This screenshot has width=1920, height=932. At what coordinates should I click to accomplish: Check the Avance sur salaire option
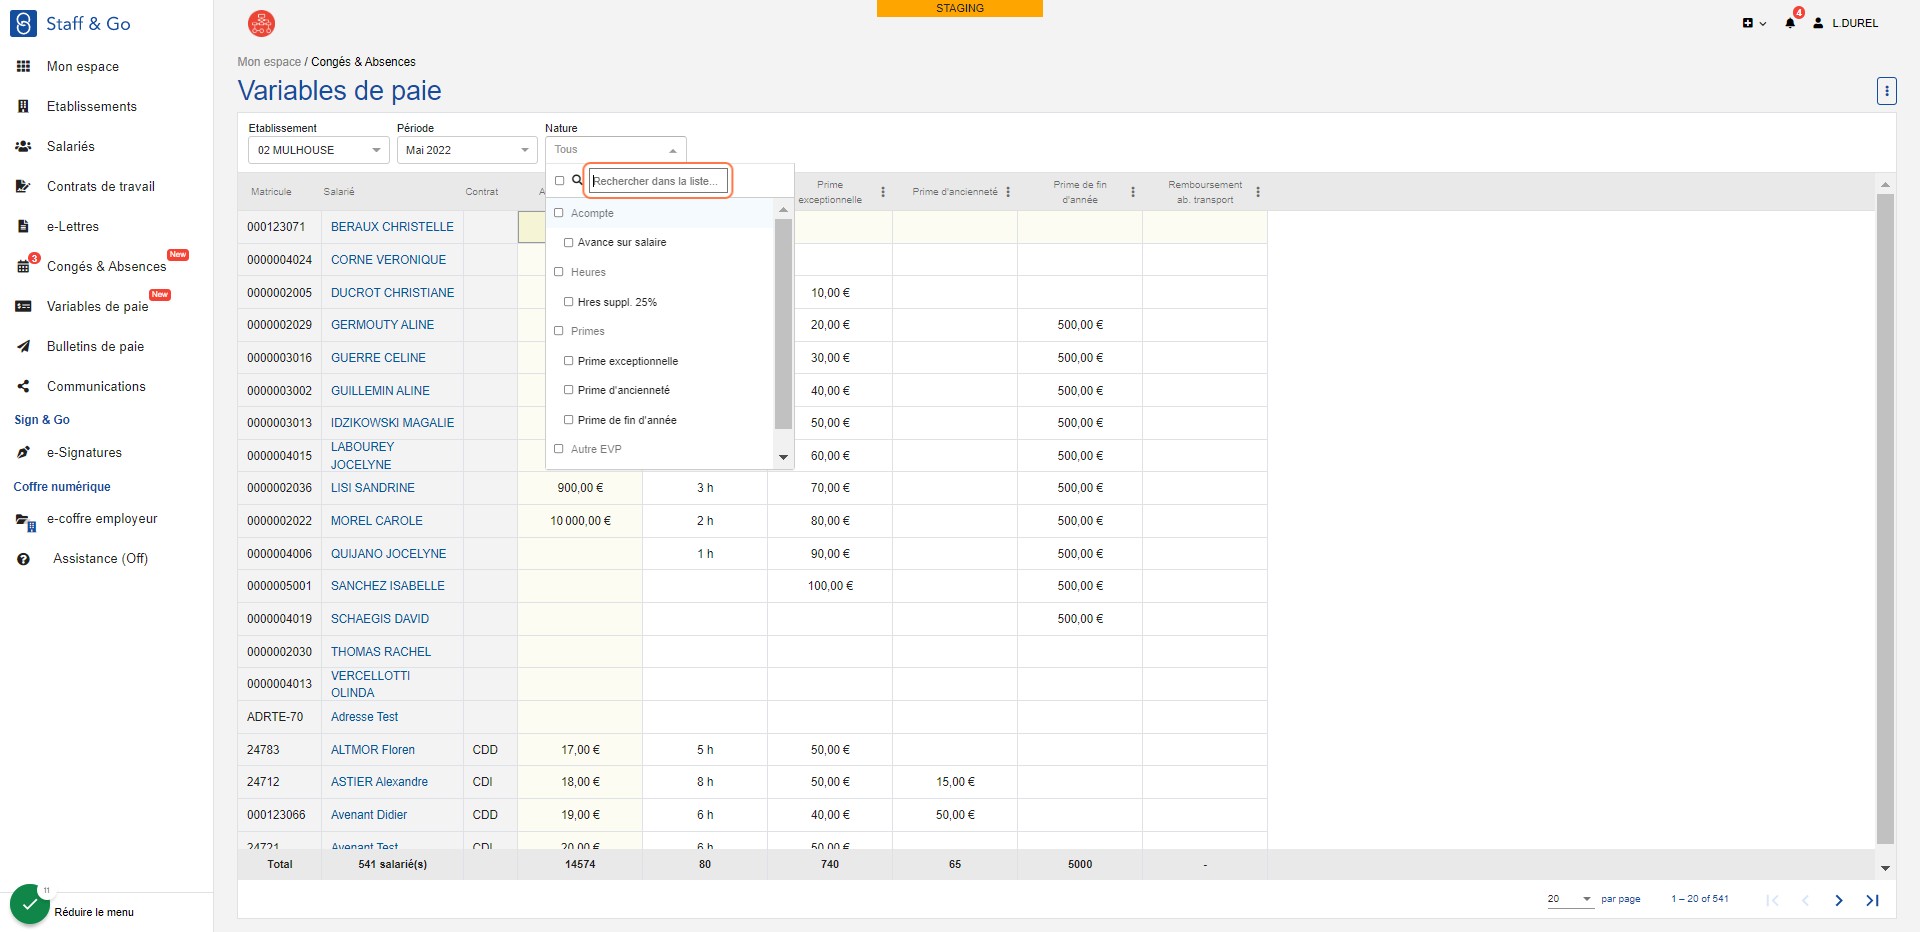pos(568,242)
